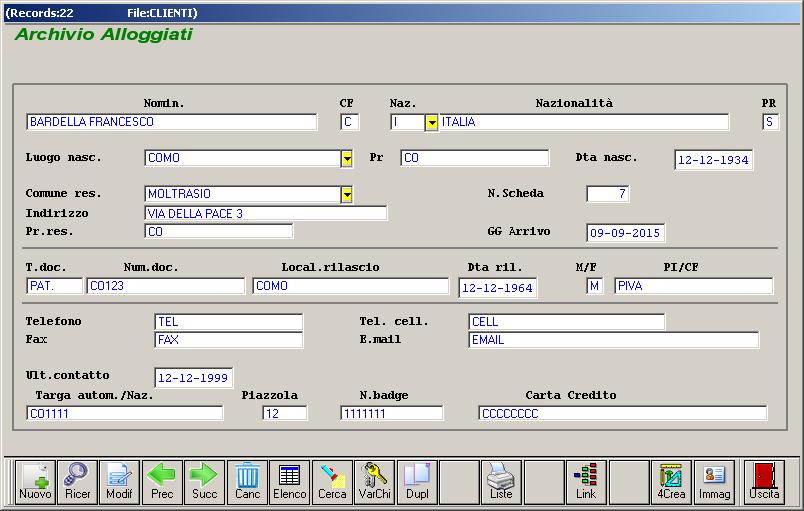Duplicate record with Dupl icon
The width and height of the screenshot is (804, 511).
pos(417,482)
